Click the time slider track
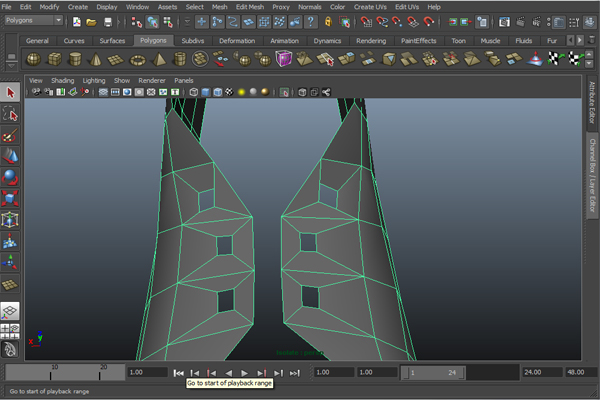This screenshot has width=600, height=400. (x=65, y=372)
